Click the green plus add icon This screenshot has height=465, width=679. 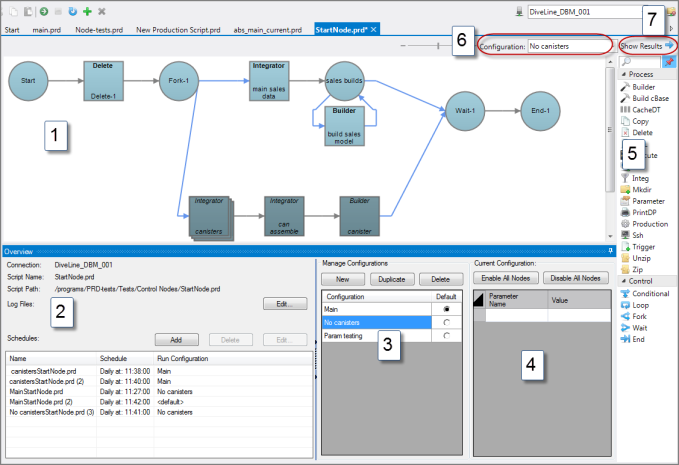tap(87, 11)
